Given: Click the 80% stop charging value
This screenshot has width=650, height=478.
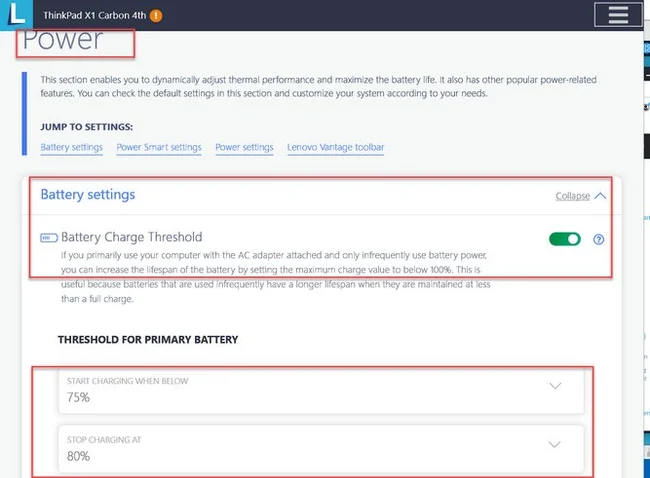Looking at the screenshot, I should (x=78, y=456).
